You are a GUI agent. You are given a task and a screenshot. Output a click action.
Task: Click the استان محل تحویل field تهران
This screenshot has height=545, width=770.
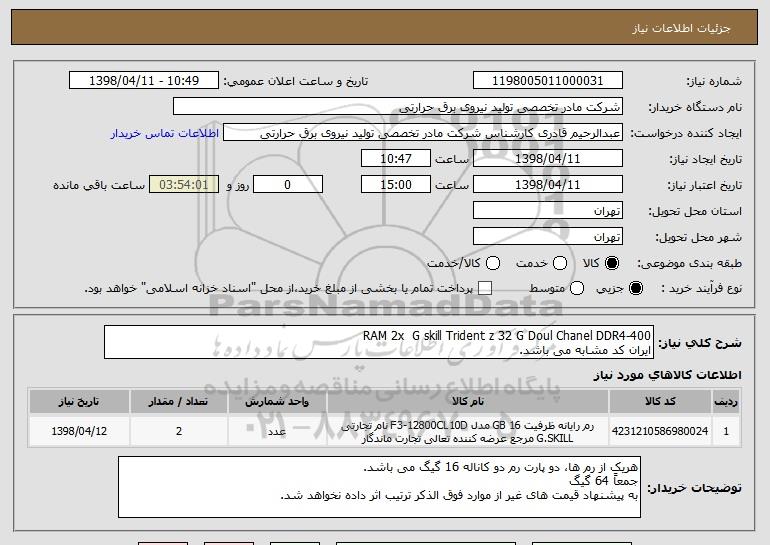click(548, 211)
